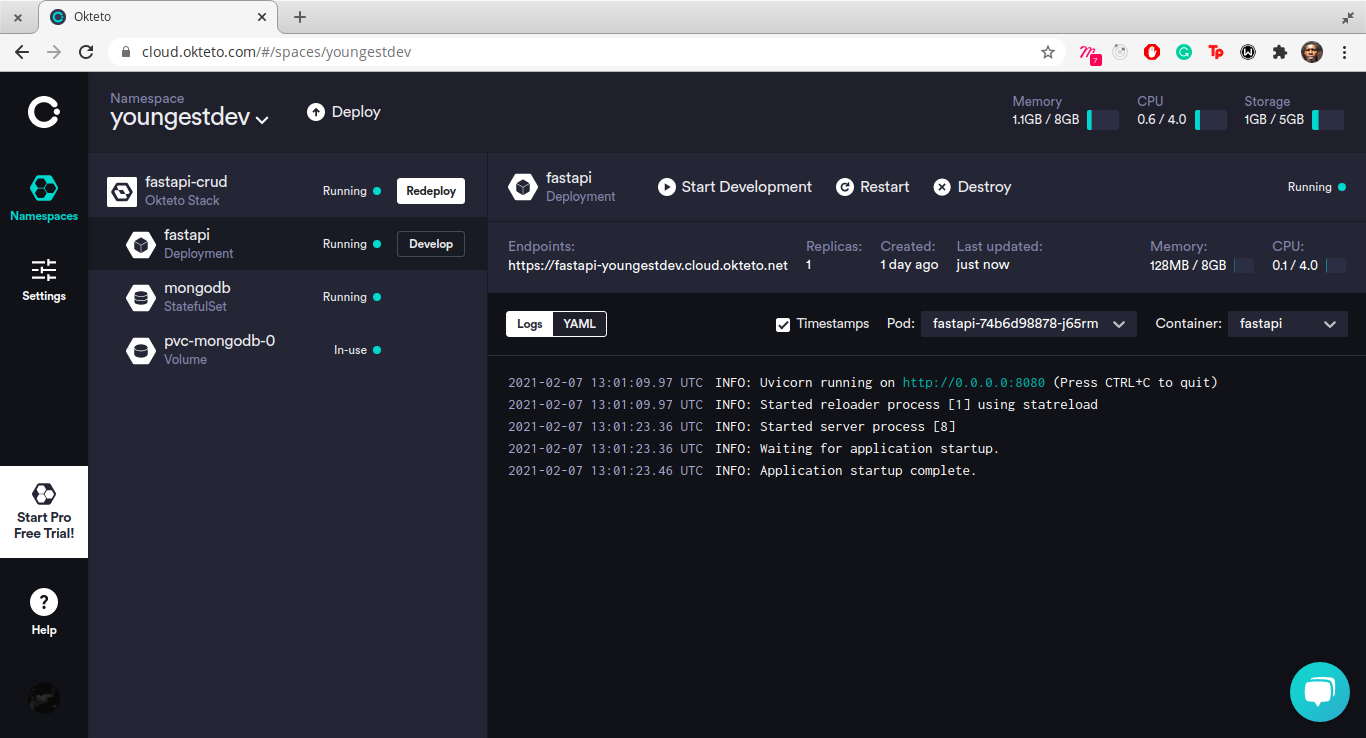Toggle the Timestamps checkbox
This screenshot has width=1366, height=738.
[783, 324]
